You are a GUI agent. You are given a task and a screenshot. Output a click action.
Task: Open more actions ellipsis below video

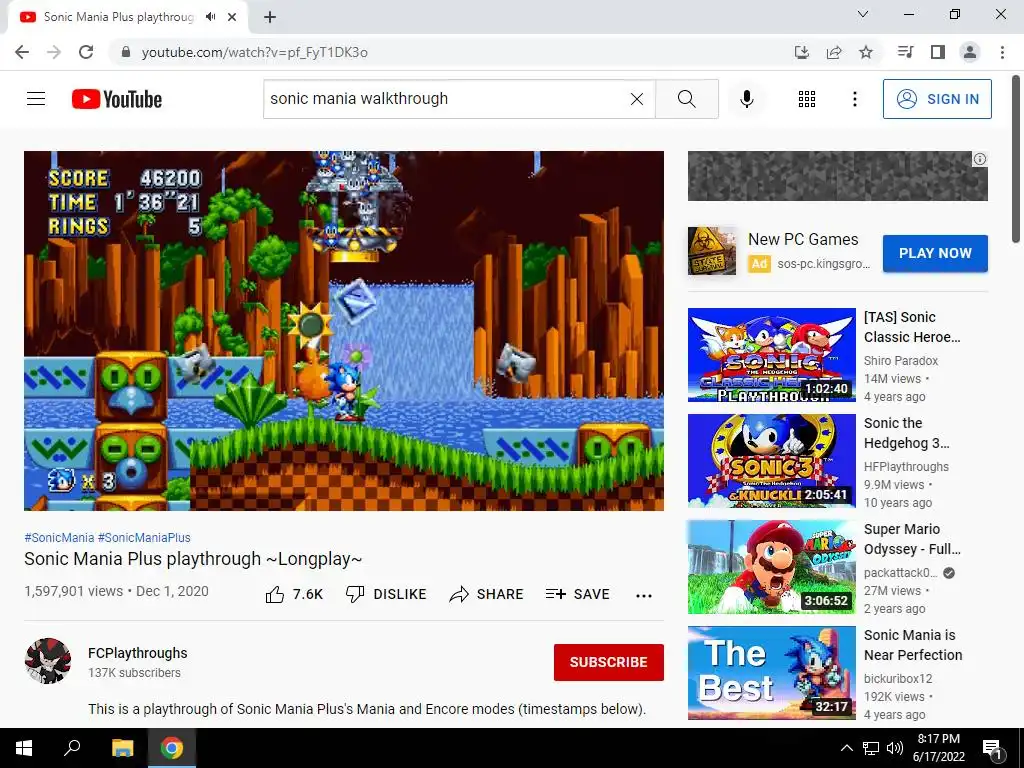(x=644, y=595)
